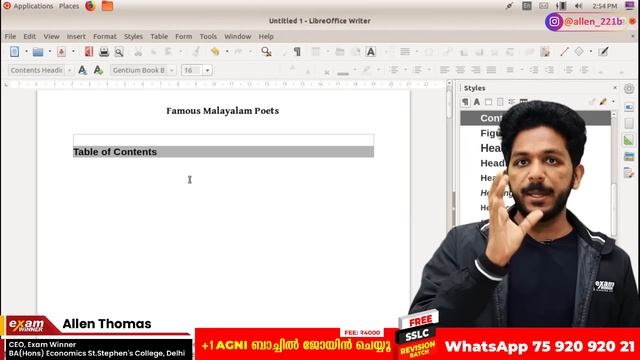
Task: Click the Famous Malayalam Poets title text
Action: click(222, 111)
